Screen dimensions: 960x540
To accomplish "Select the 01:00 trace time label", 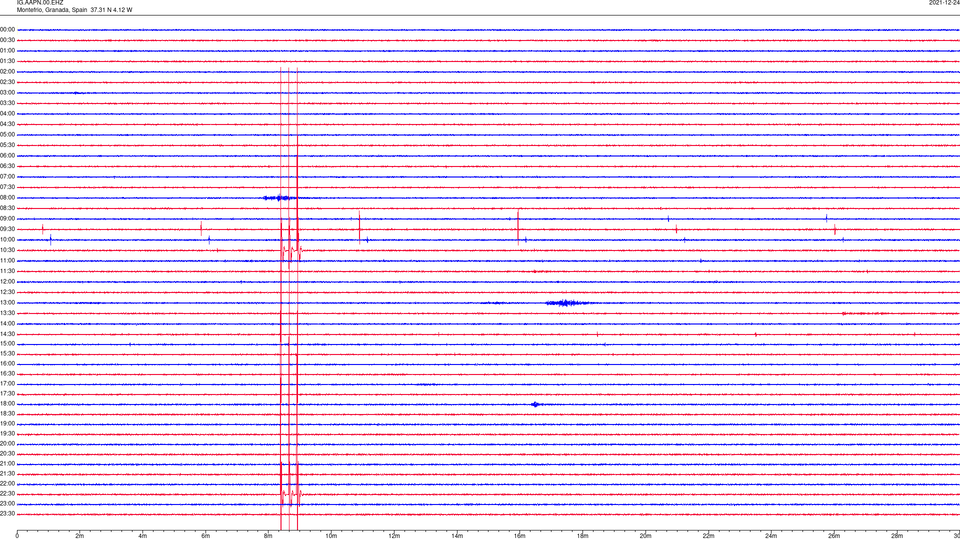I will point(8,51).
